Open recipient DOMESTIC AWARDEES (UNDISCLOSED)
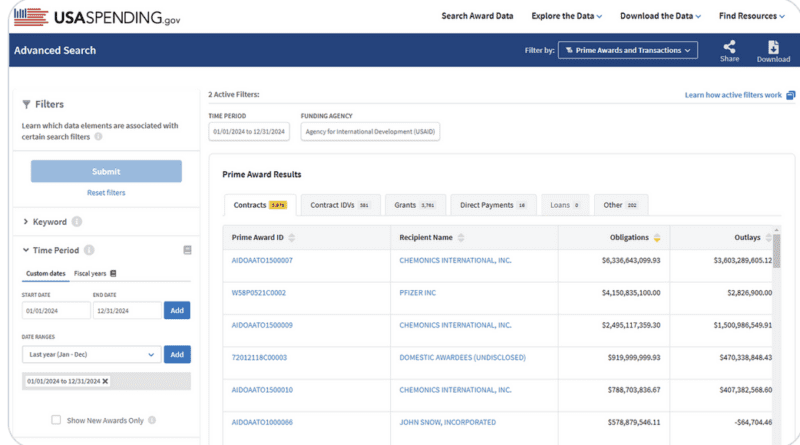Viewport: 800px width, 445px height. coord(462,357)
